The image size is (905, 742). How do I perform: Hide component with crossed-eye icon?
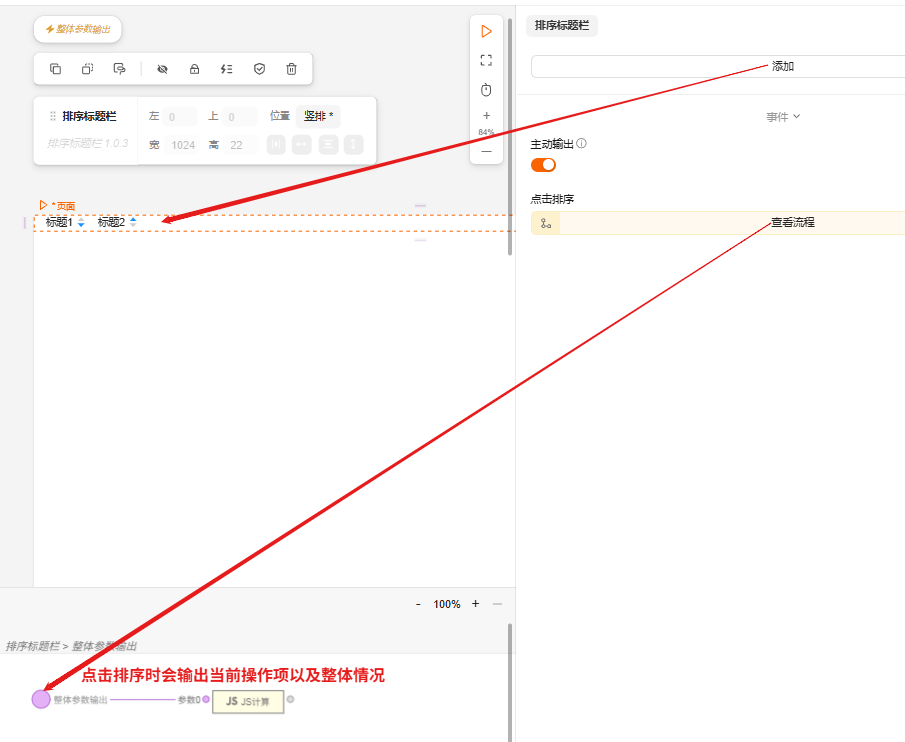tap(162, 69)
